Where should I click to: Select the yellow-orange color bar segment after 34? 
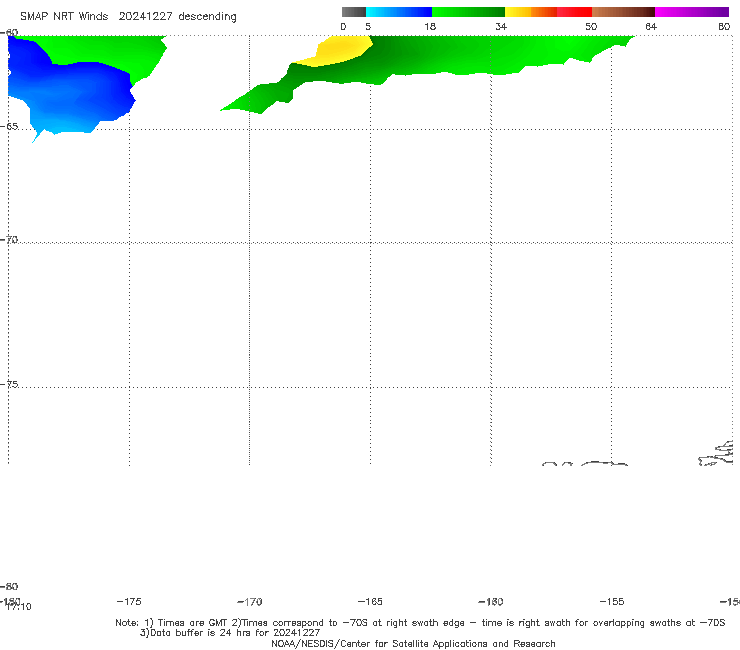pyautogui.click(x=530, y=12)
